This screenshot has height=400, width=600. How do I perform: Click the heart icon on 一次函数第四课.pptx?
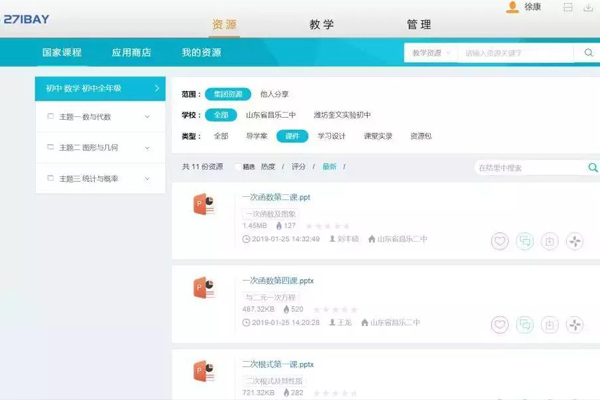click(499, 324)
